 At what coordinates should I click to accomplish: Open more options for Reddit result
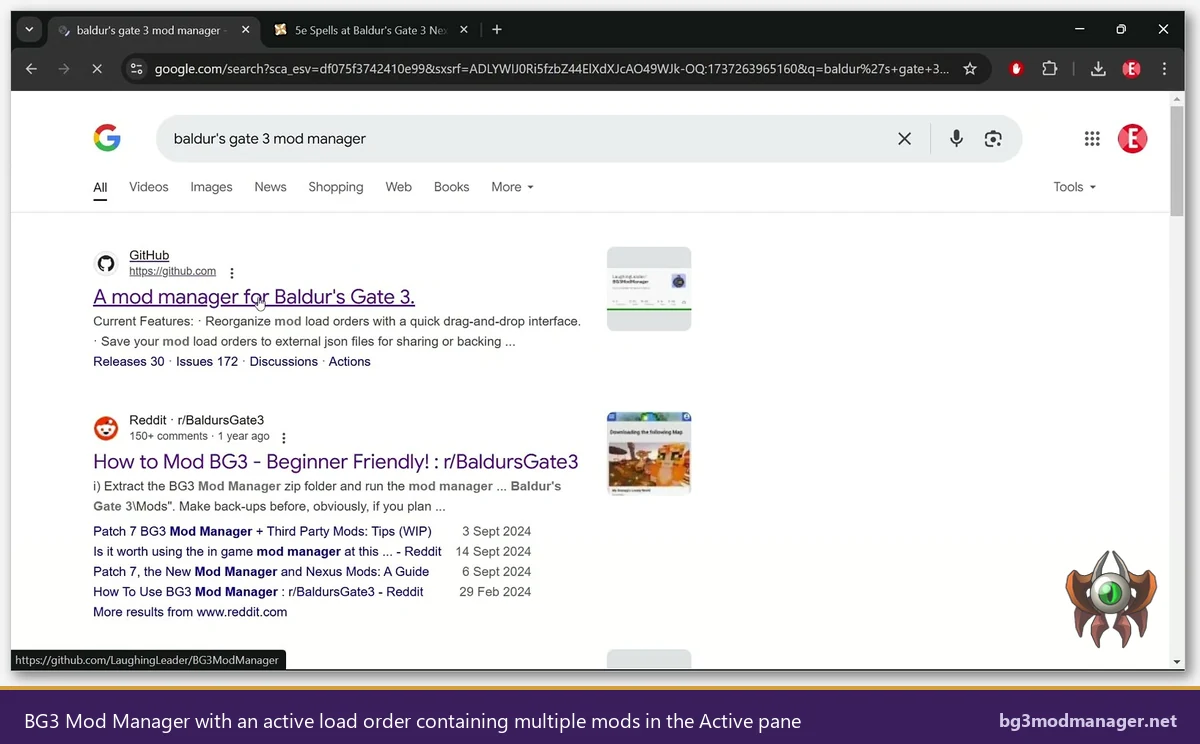pos(284,438)
